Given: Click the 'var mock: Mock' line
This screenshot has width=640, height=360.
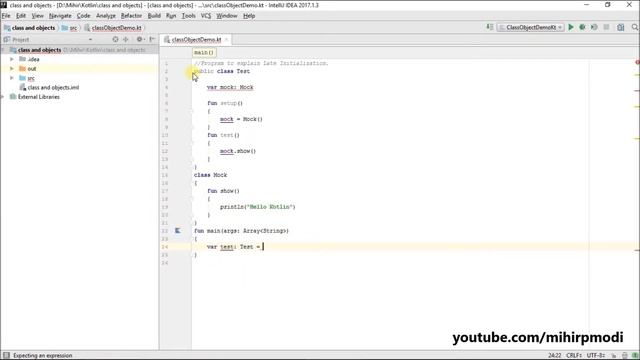Looking at the screenshot, I should pos(230,87).
